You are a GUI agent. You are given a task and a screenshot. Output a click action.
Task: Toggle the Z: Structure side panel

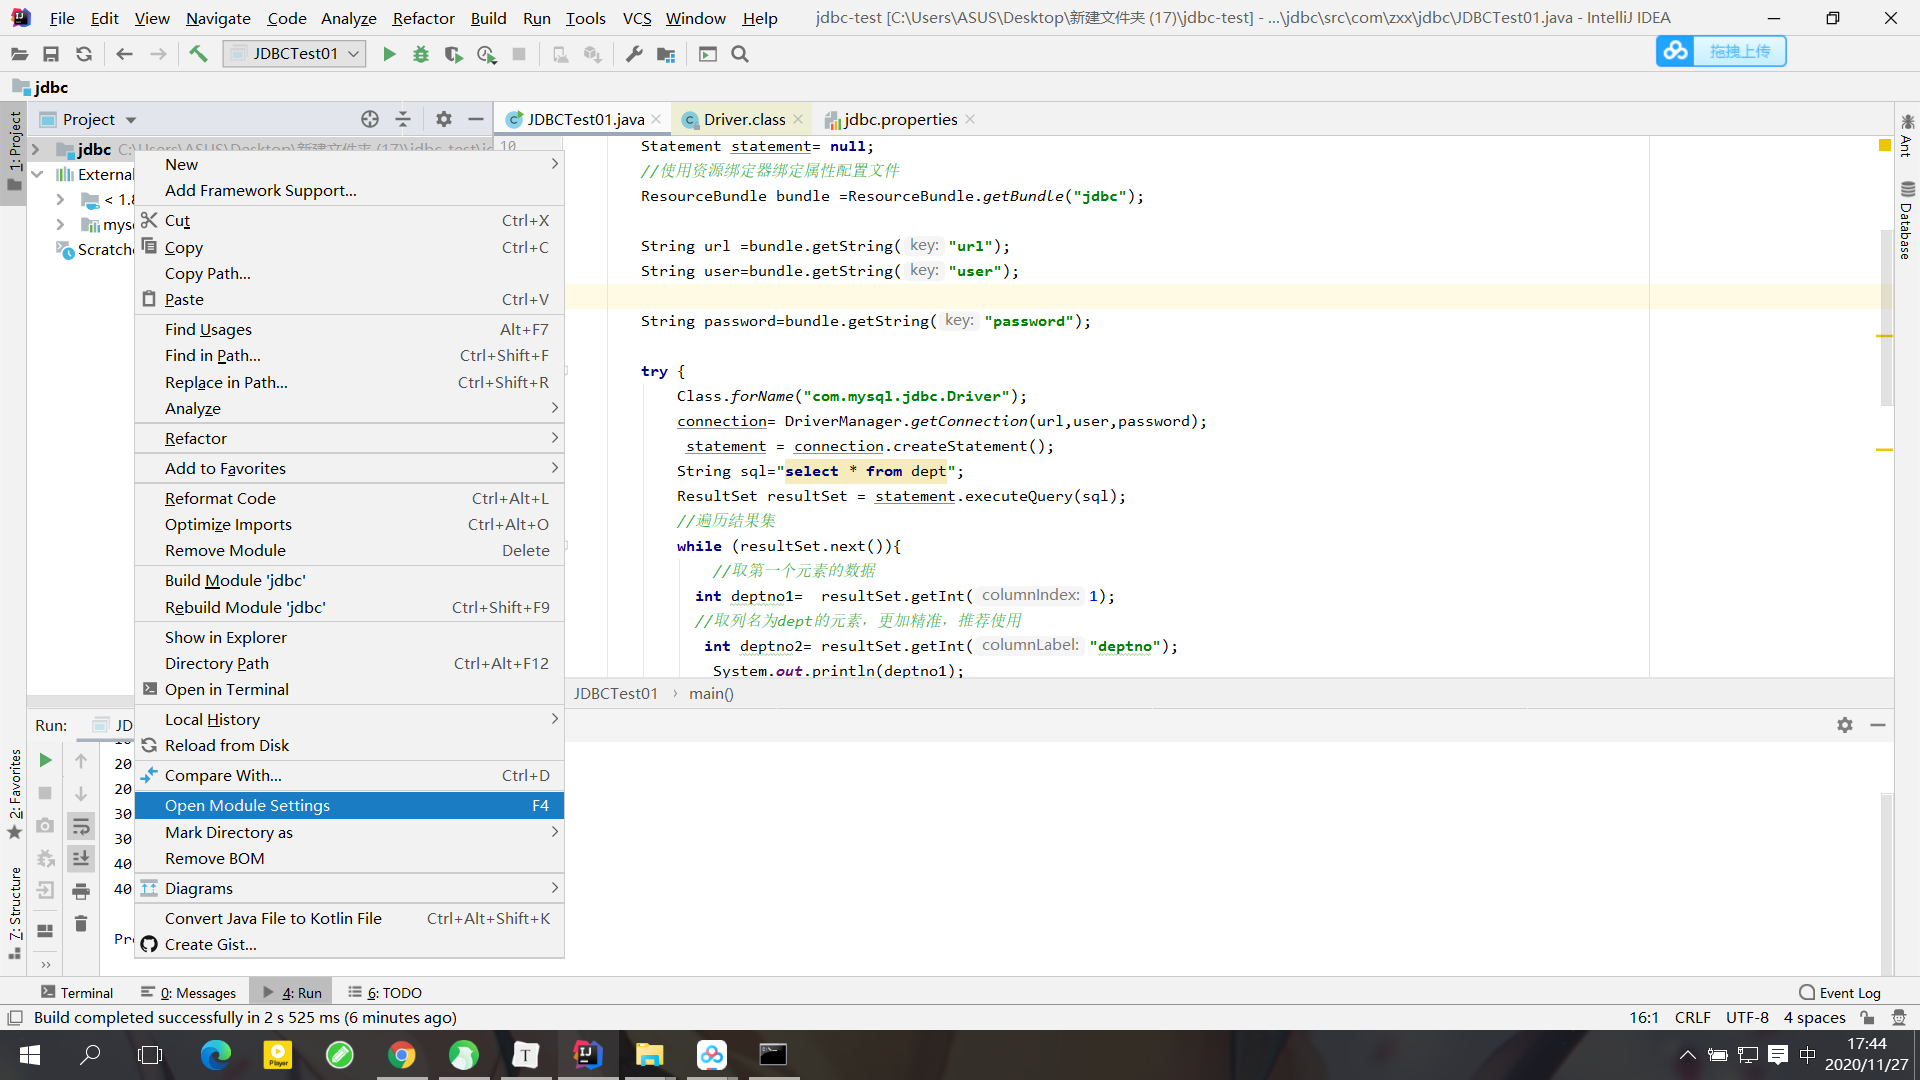coord(14,913)
